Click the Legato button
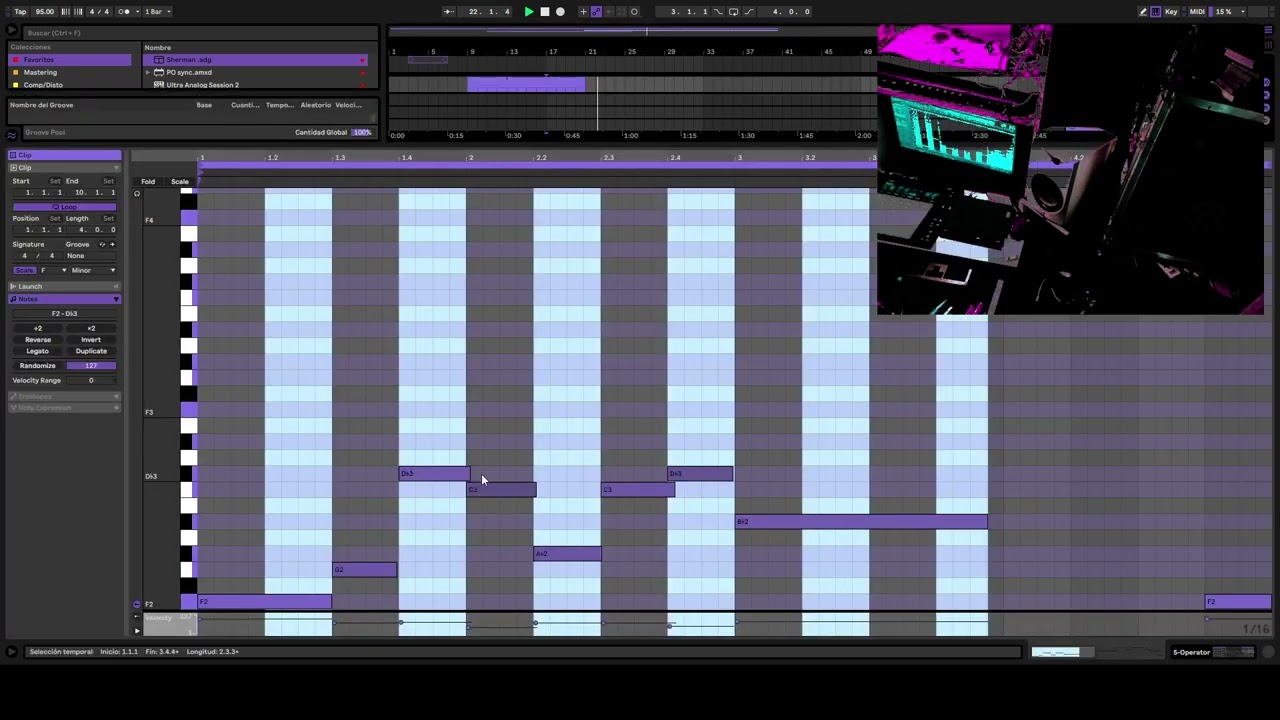1280x720 pixels. pos(38,351)
